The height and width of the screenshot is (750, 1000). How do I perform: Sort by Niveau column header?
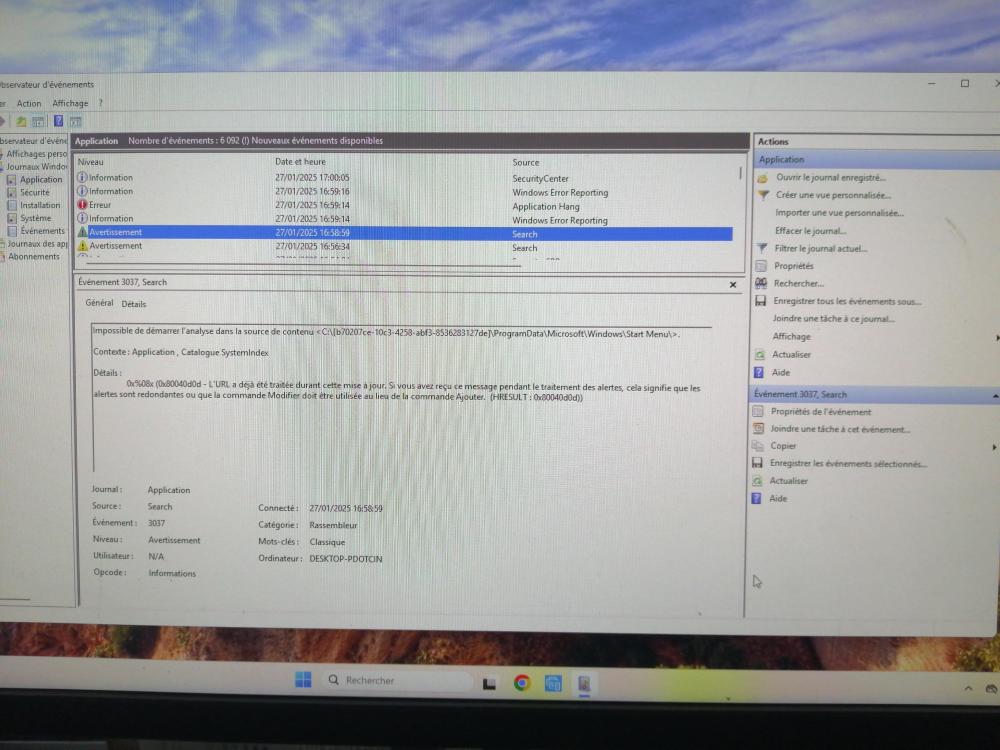[x=91, y=162]
